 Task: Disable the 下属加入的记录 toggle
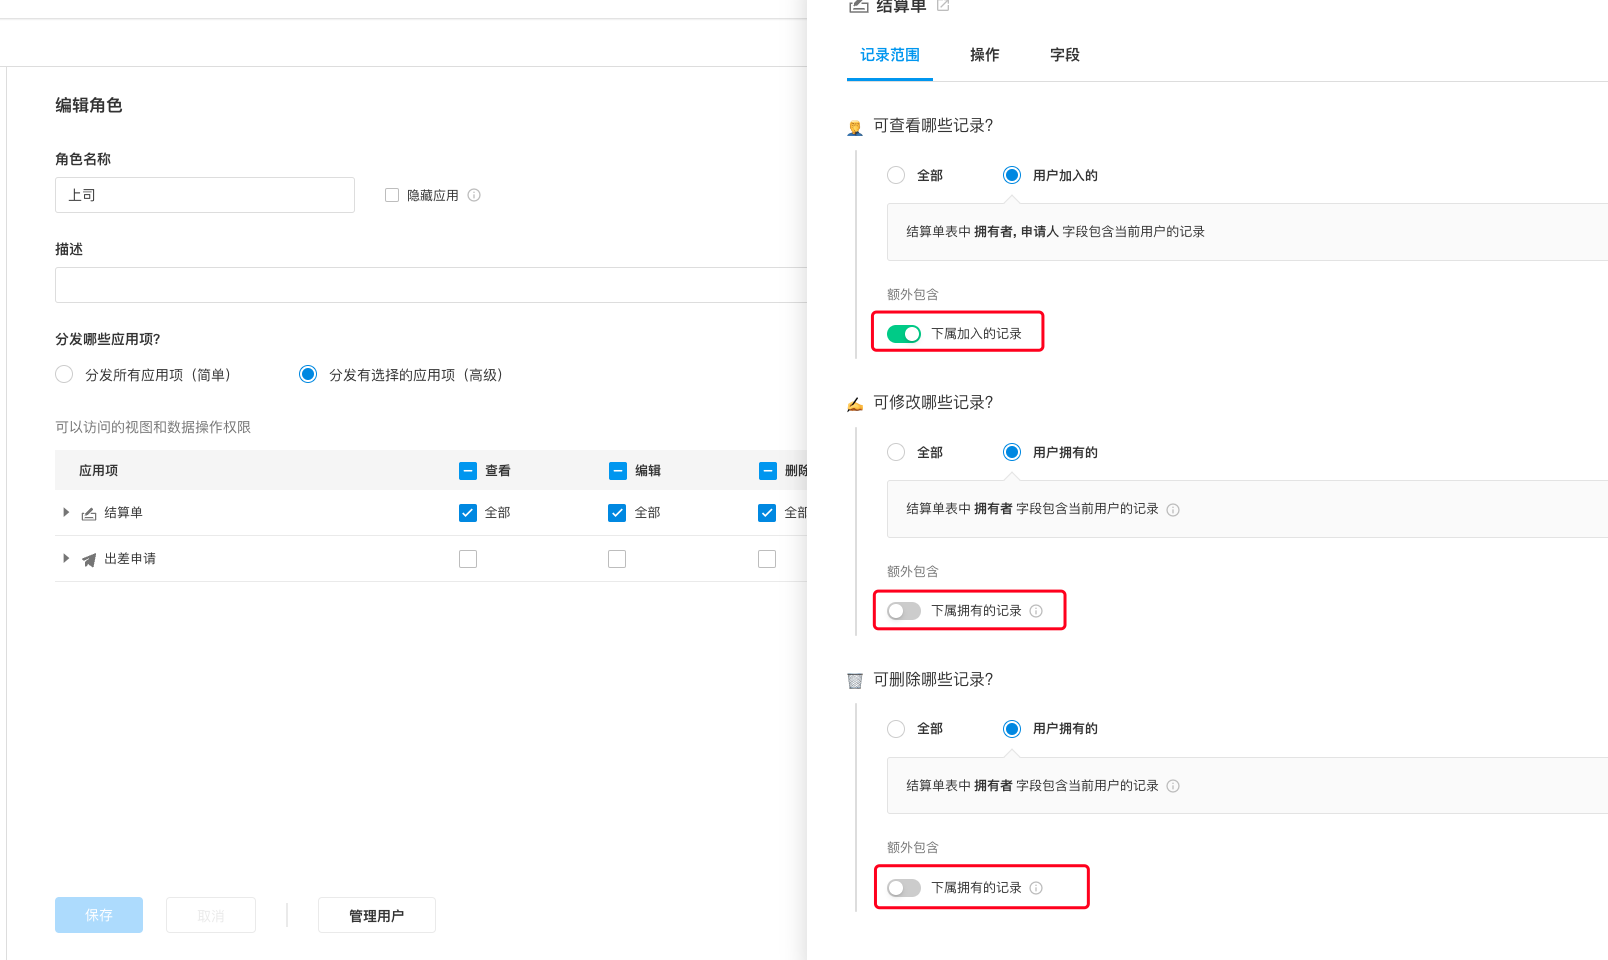tap(904, 334)
